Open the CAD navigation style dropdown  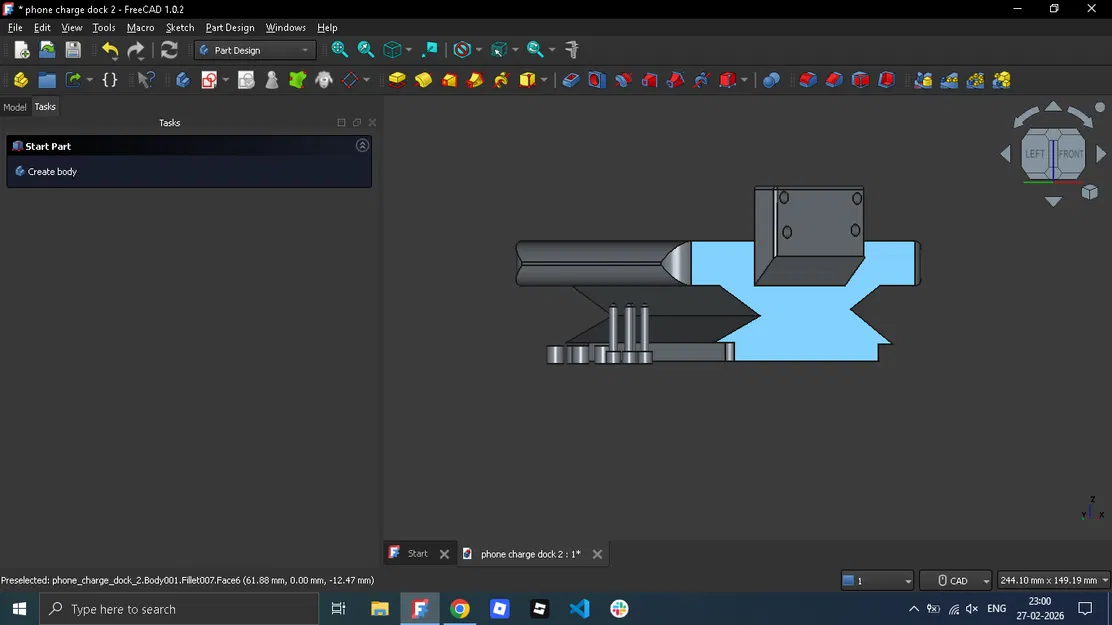click(x=956, y=581)
